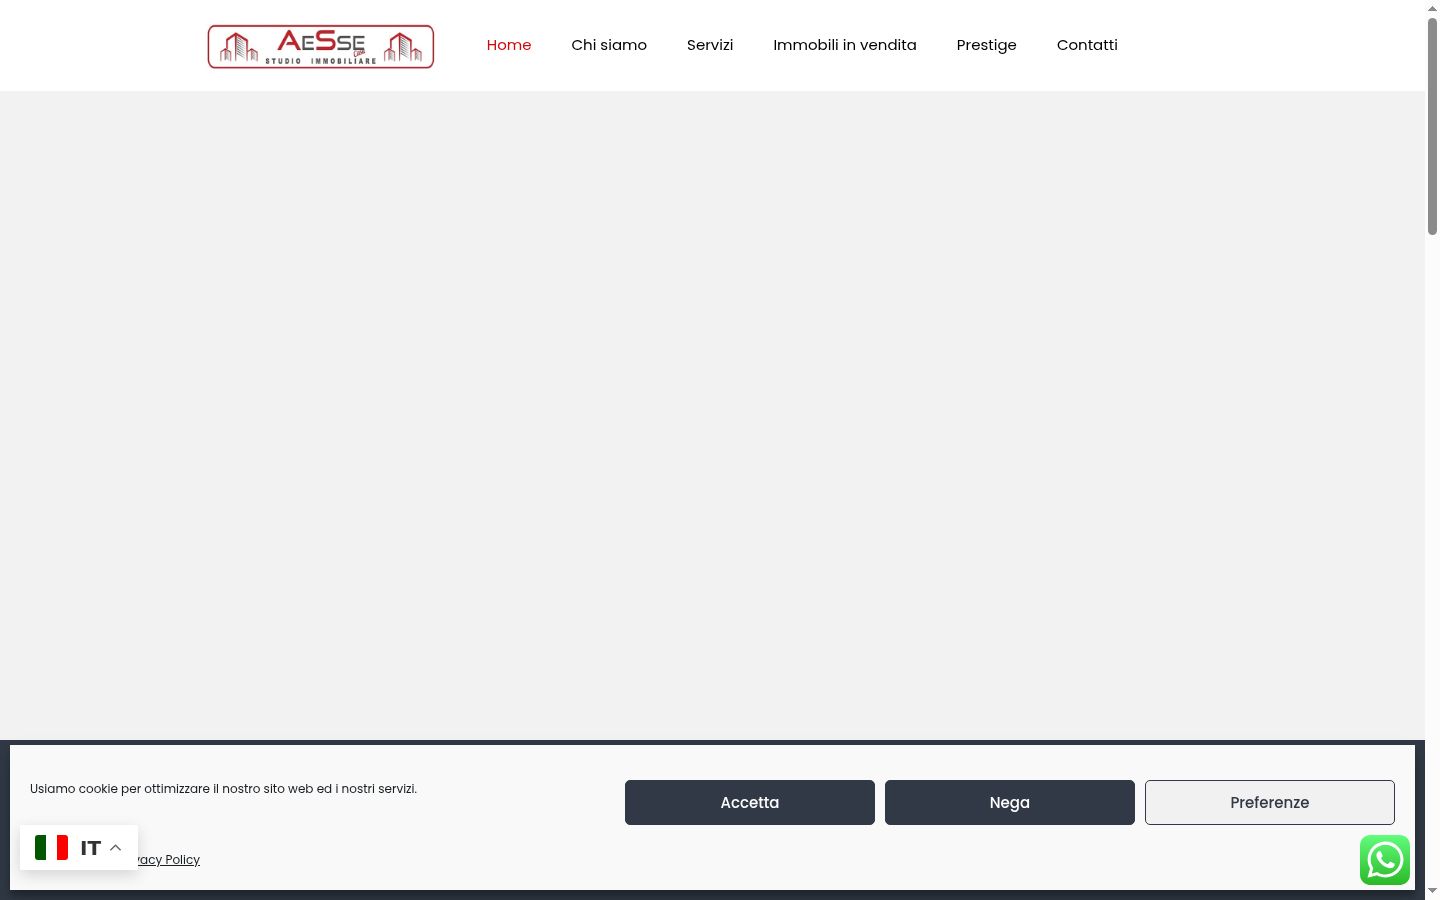Deny cookies with Nega button
The height and width of the screenshot is (900, 1440).
point(1010,802)
